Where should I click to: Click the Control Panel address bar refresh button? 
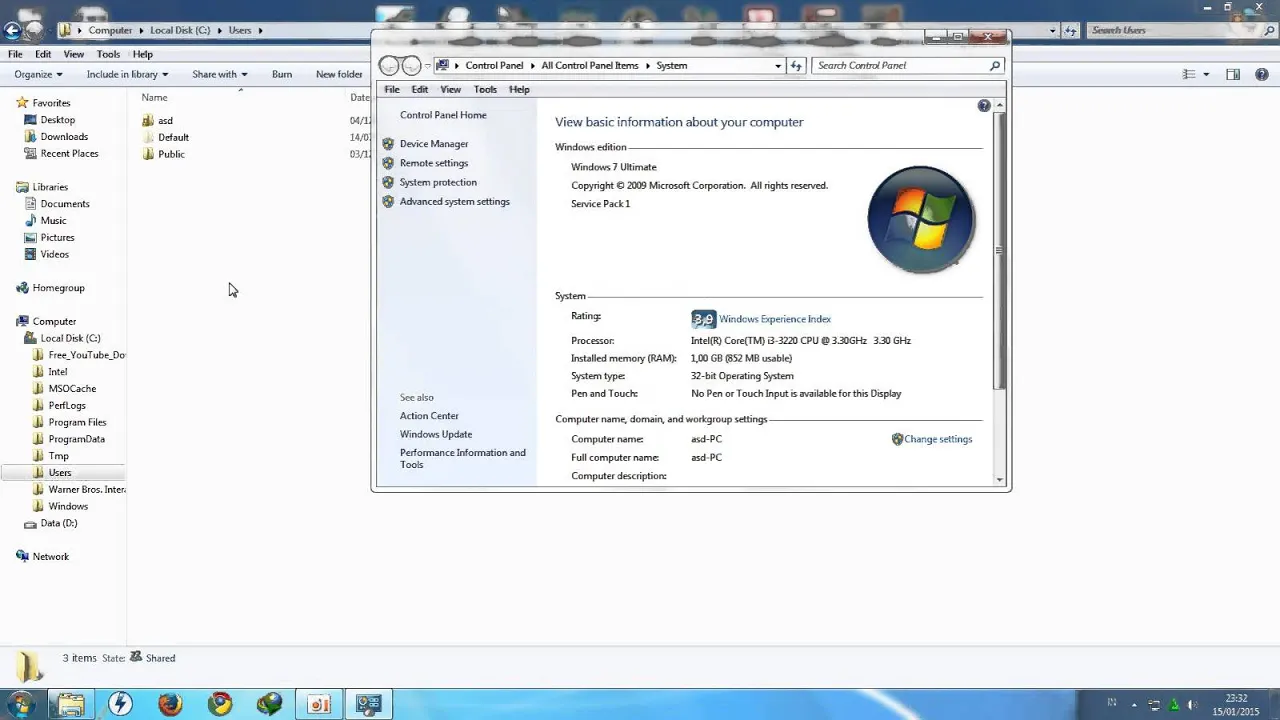[796, 65]
